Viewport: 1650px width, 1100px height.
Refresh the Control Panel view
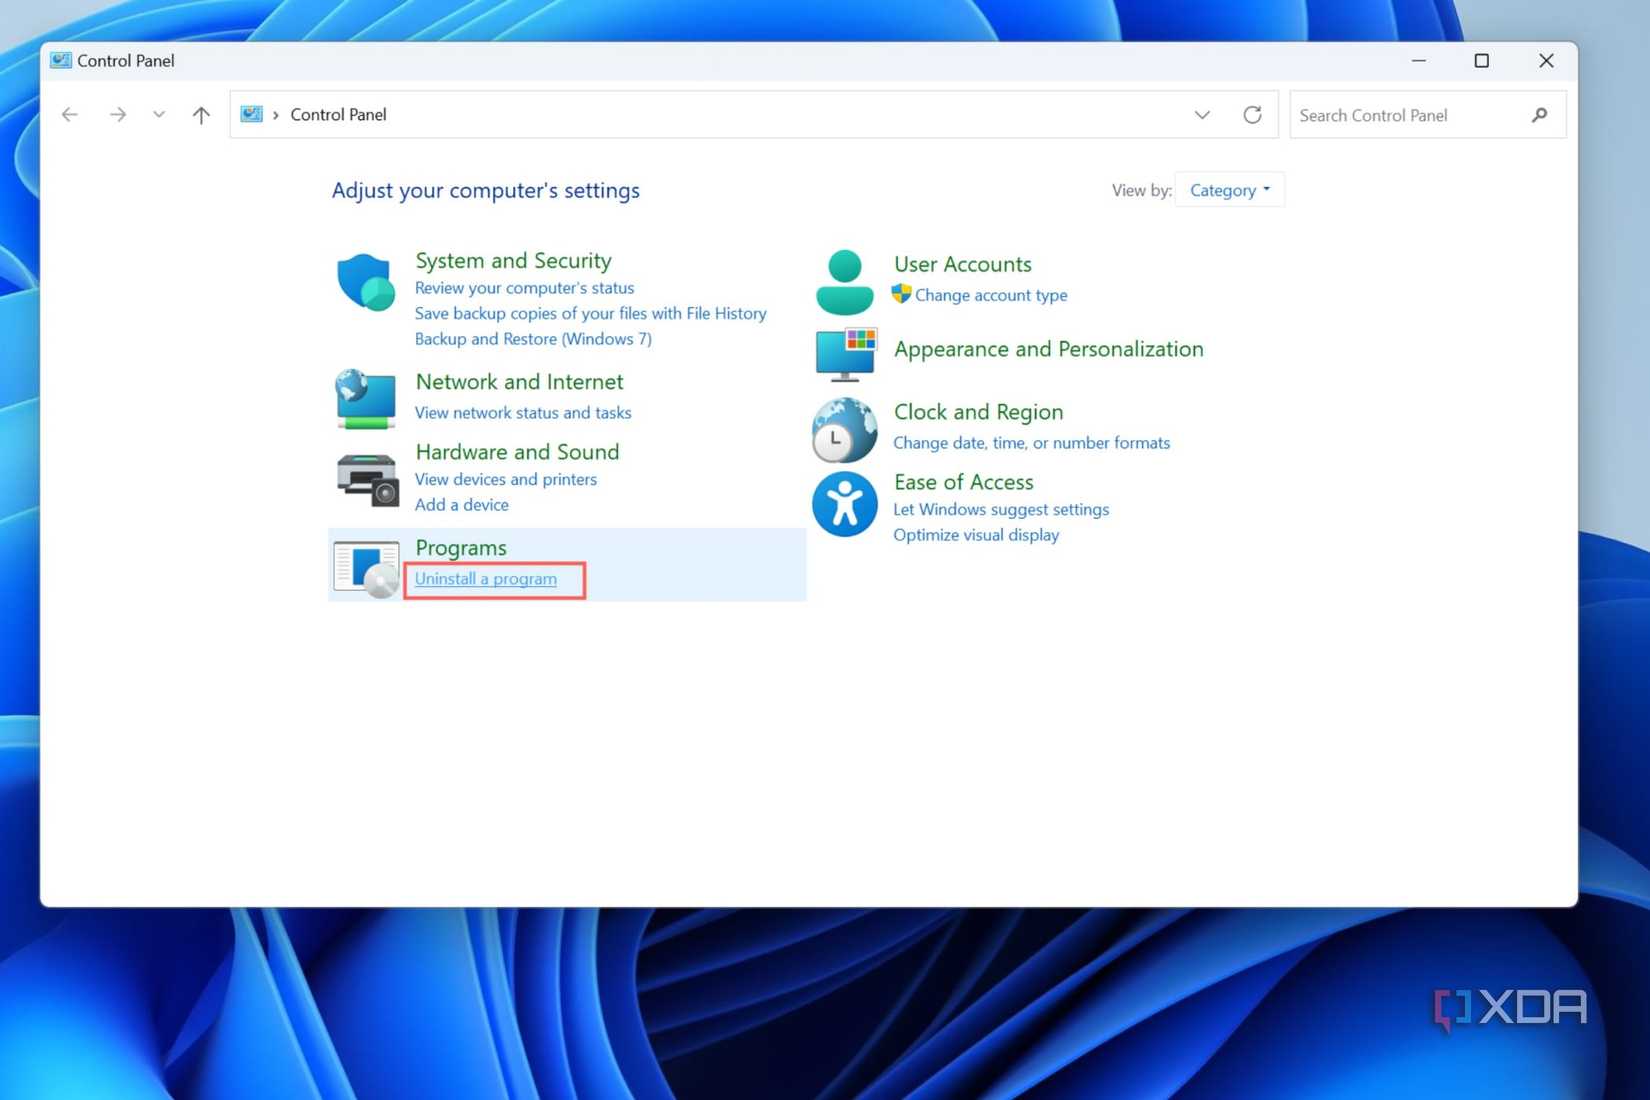1252,115
